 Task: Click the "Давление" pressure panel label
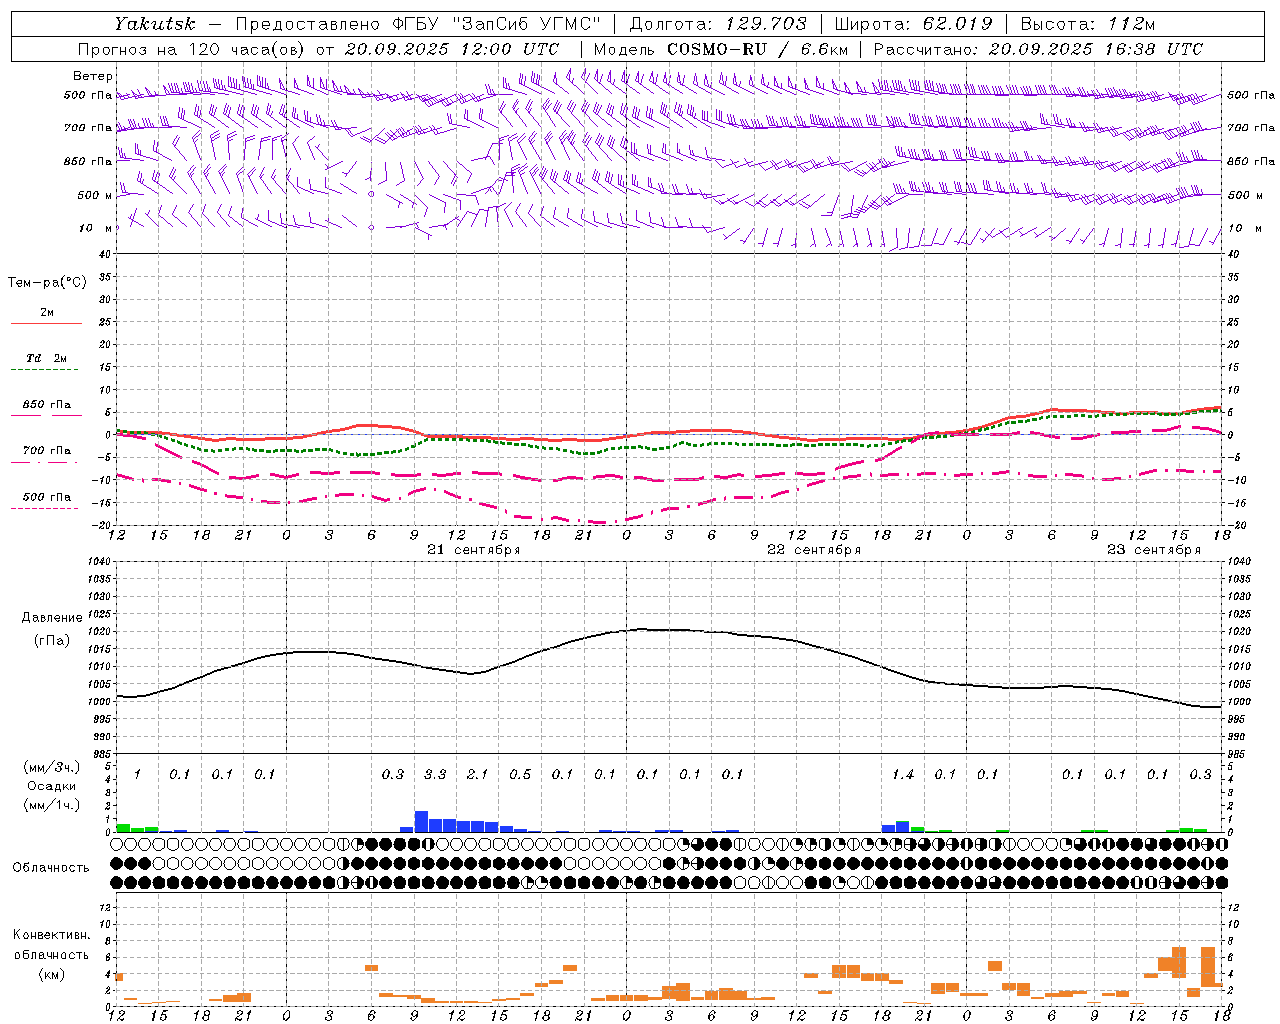[x=52, y=618]
